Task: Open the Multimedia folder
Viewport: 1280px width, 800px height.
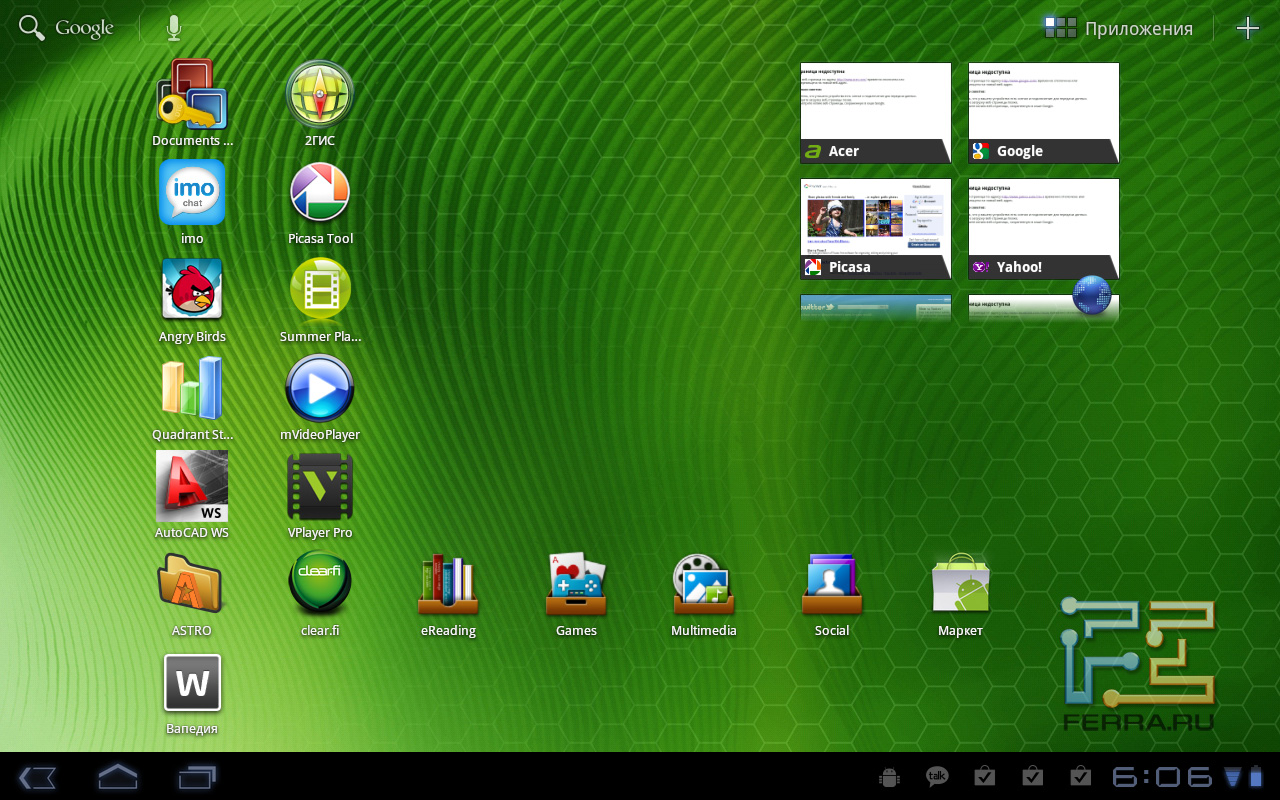Action: coord(704,585)
